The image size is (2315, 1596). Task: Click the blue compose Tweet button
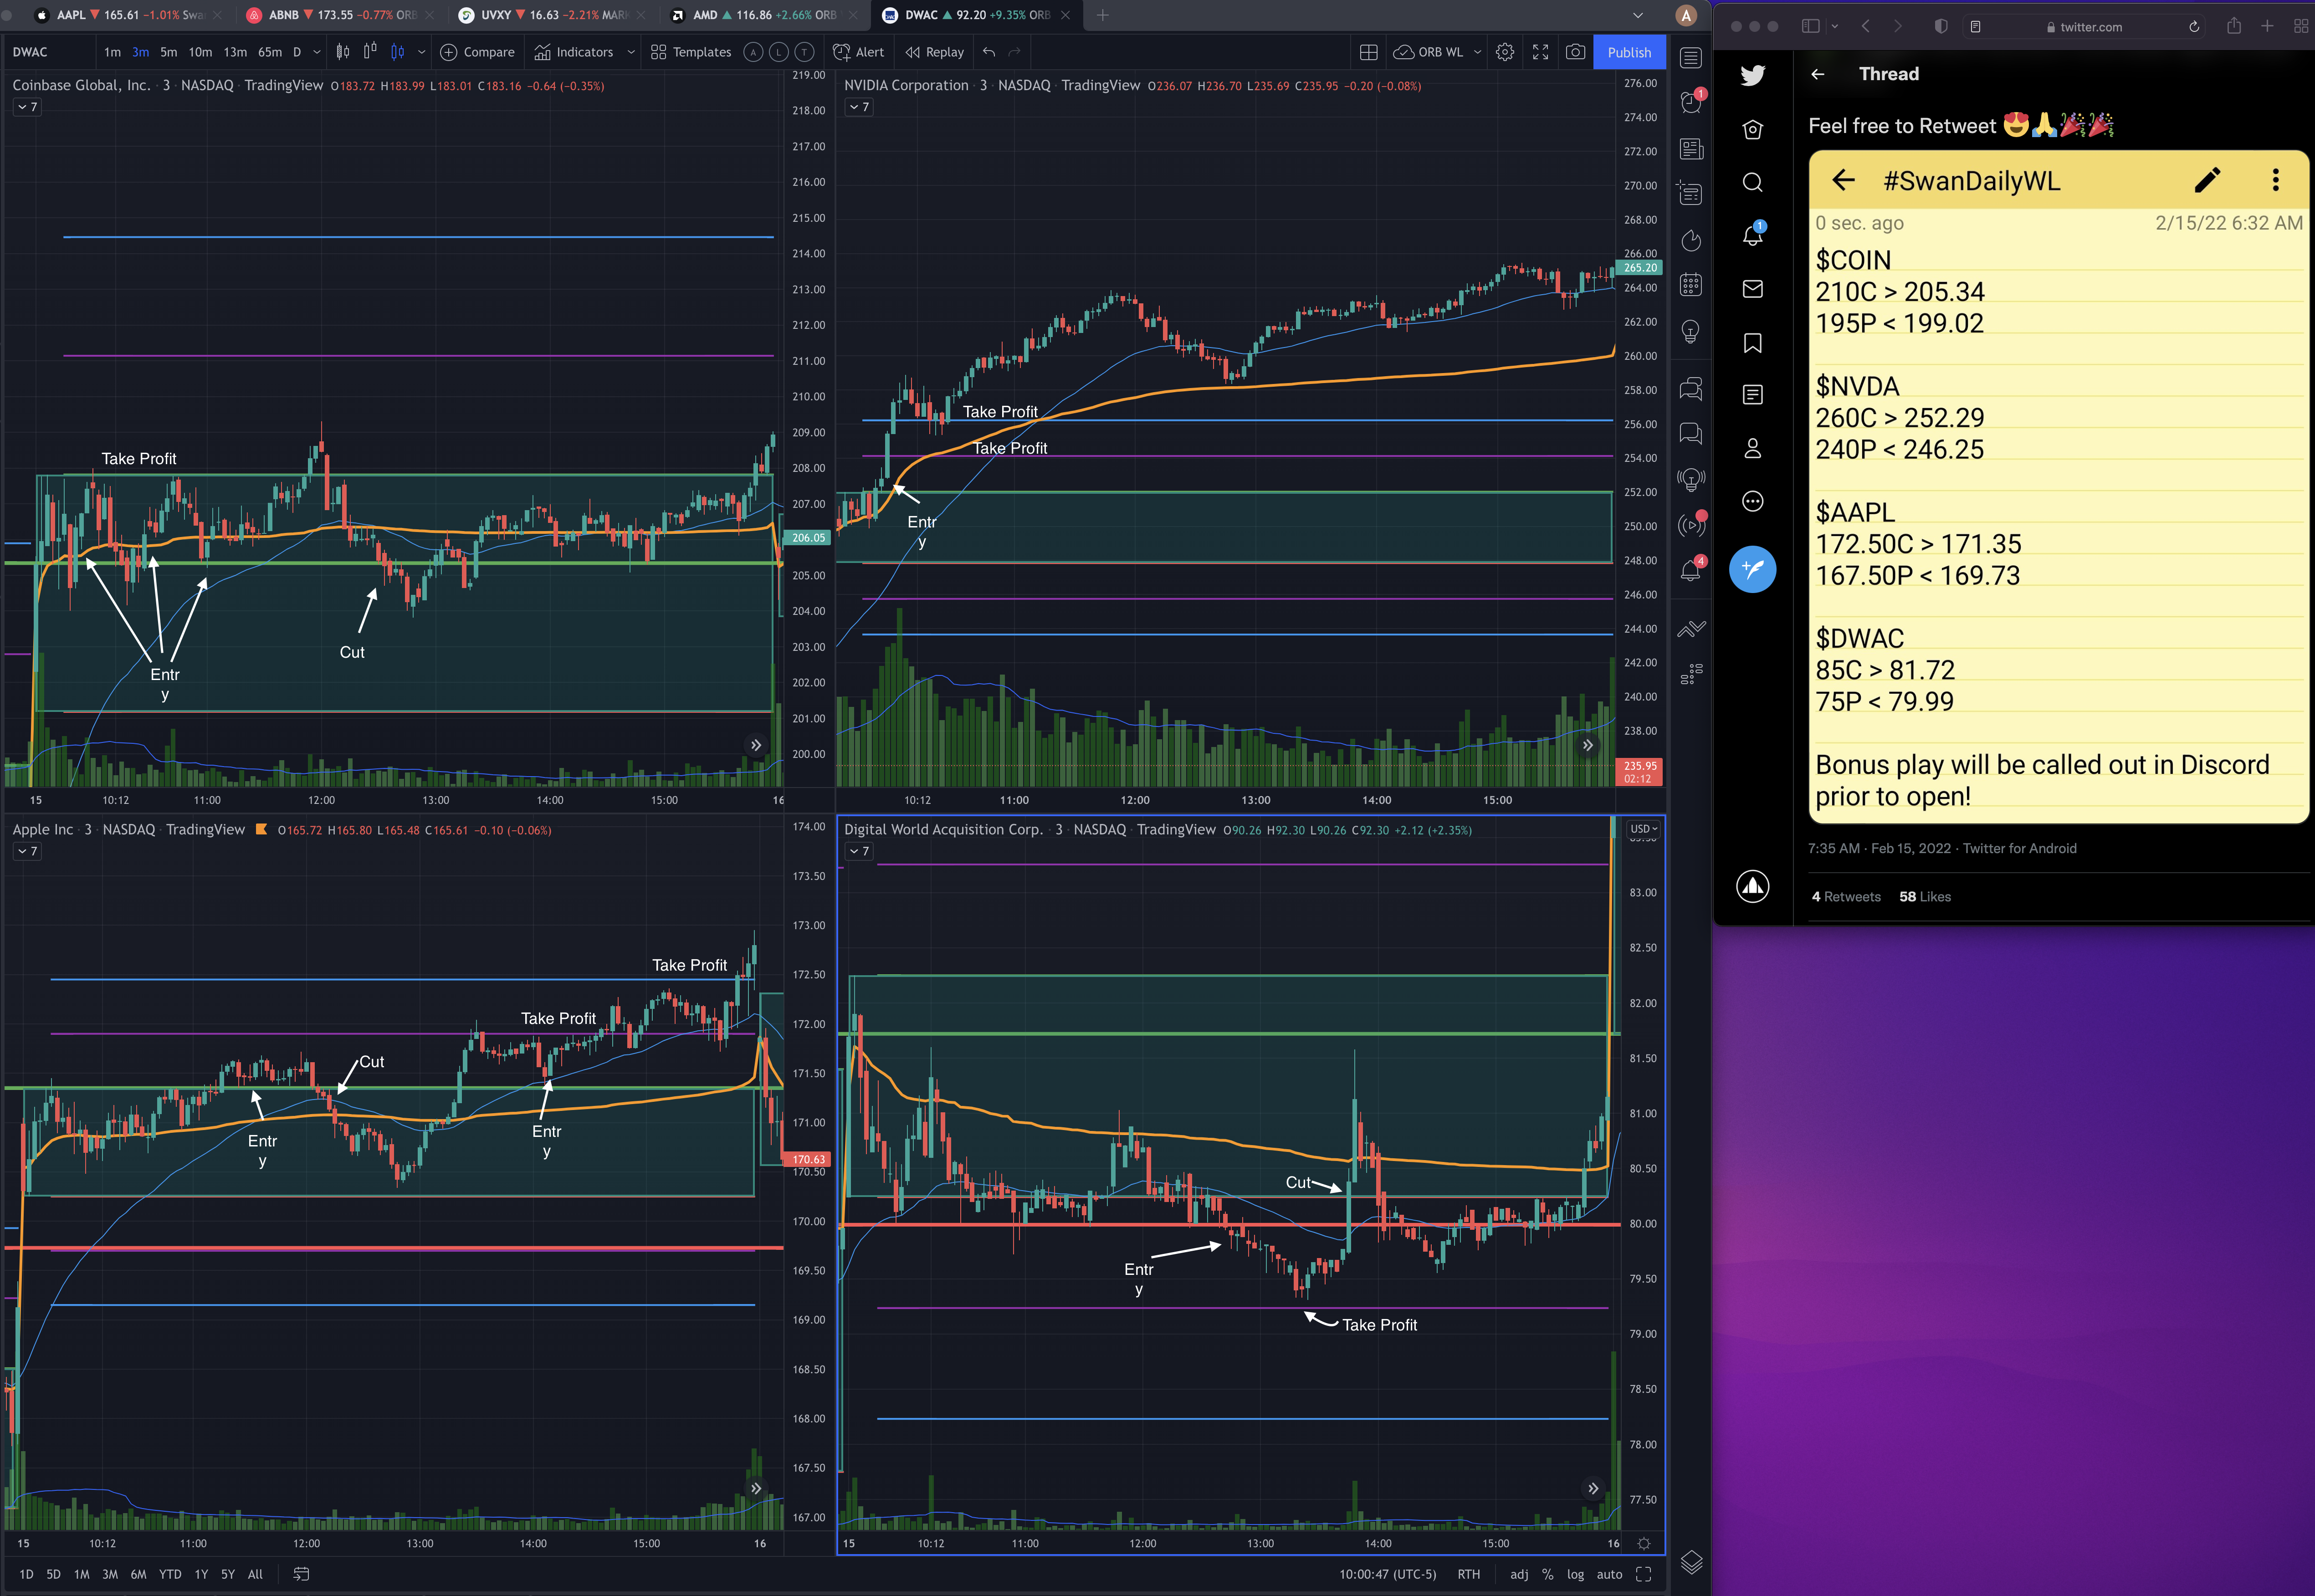[1752, 569]
